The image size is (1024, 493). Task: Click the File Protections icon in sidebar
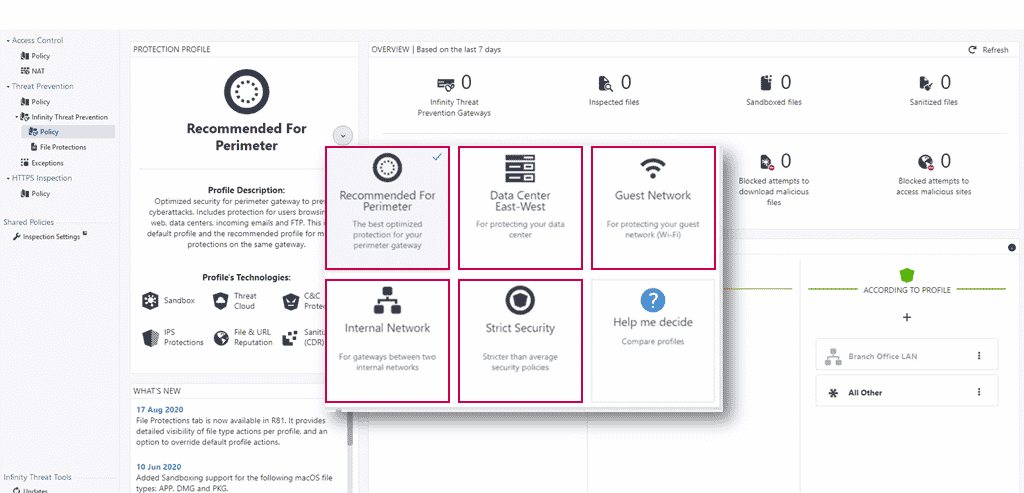(34, 148)
